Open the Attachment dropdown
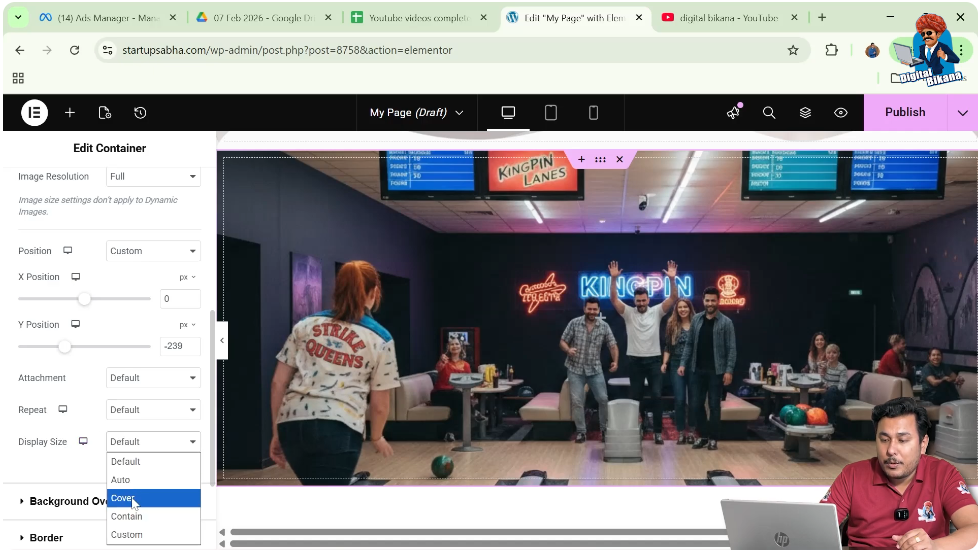 (153, 377)
